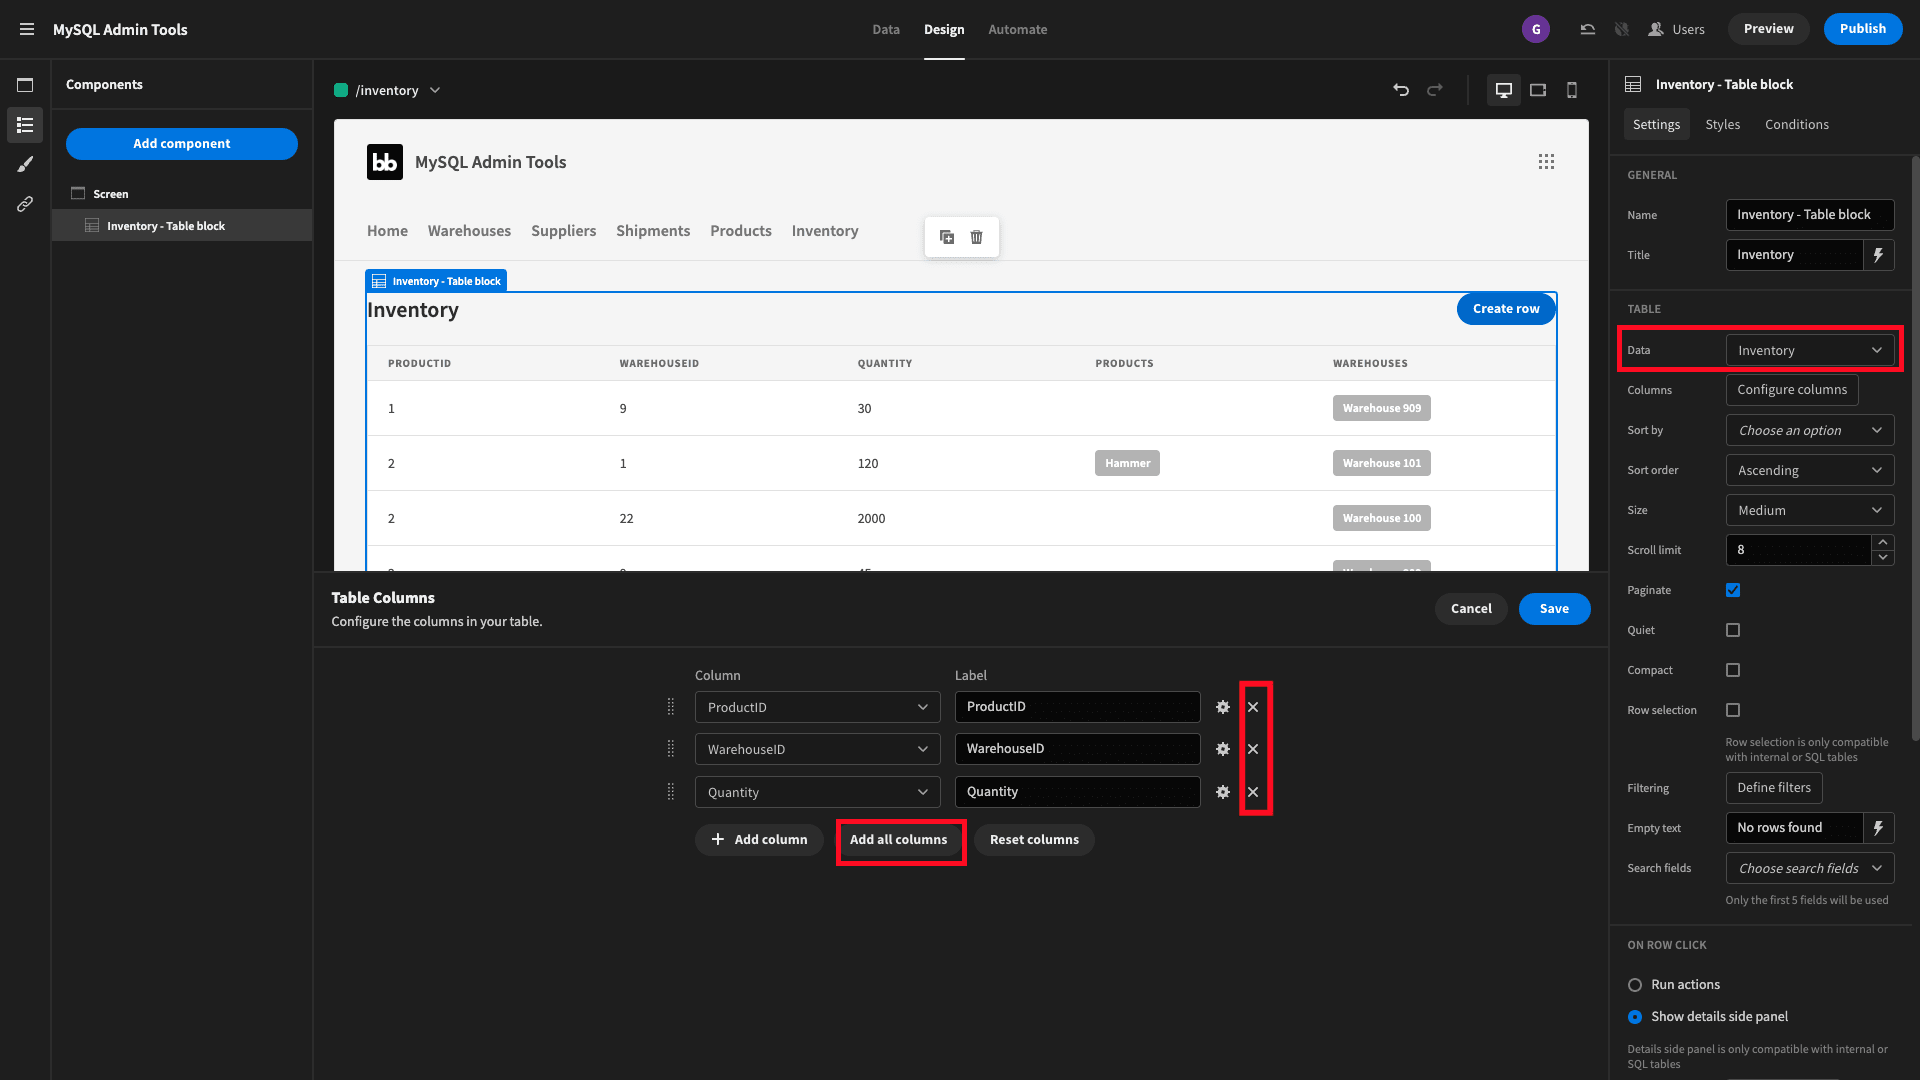Toggle the Paginate checkbox
1920x1080 pixels.
1733,590
